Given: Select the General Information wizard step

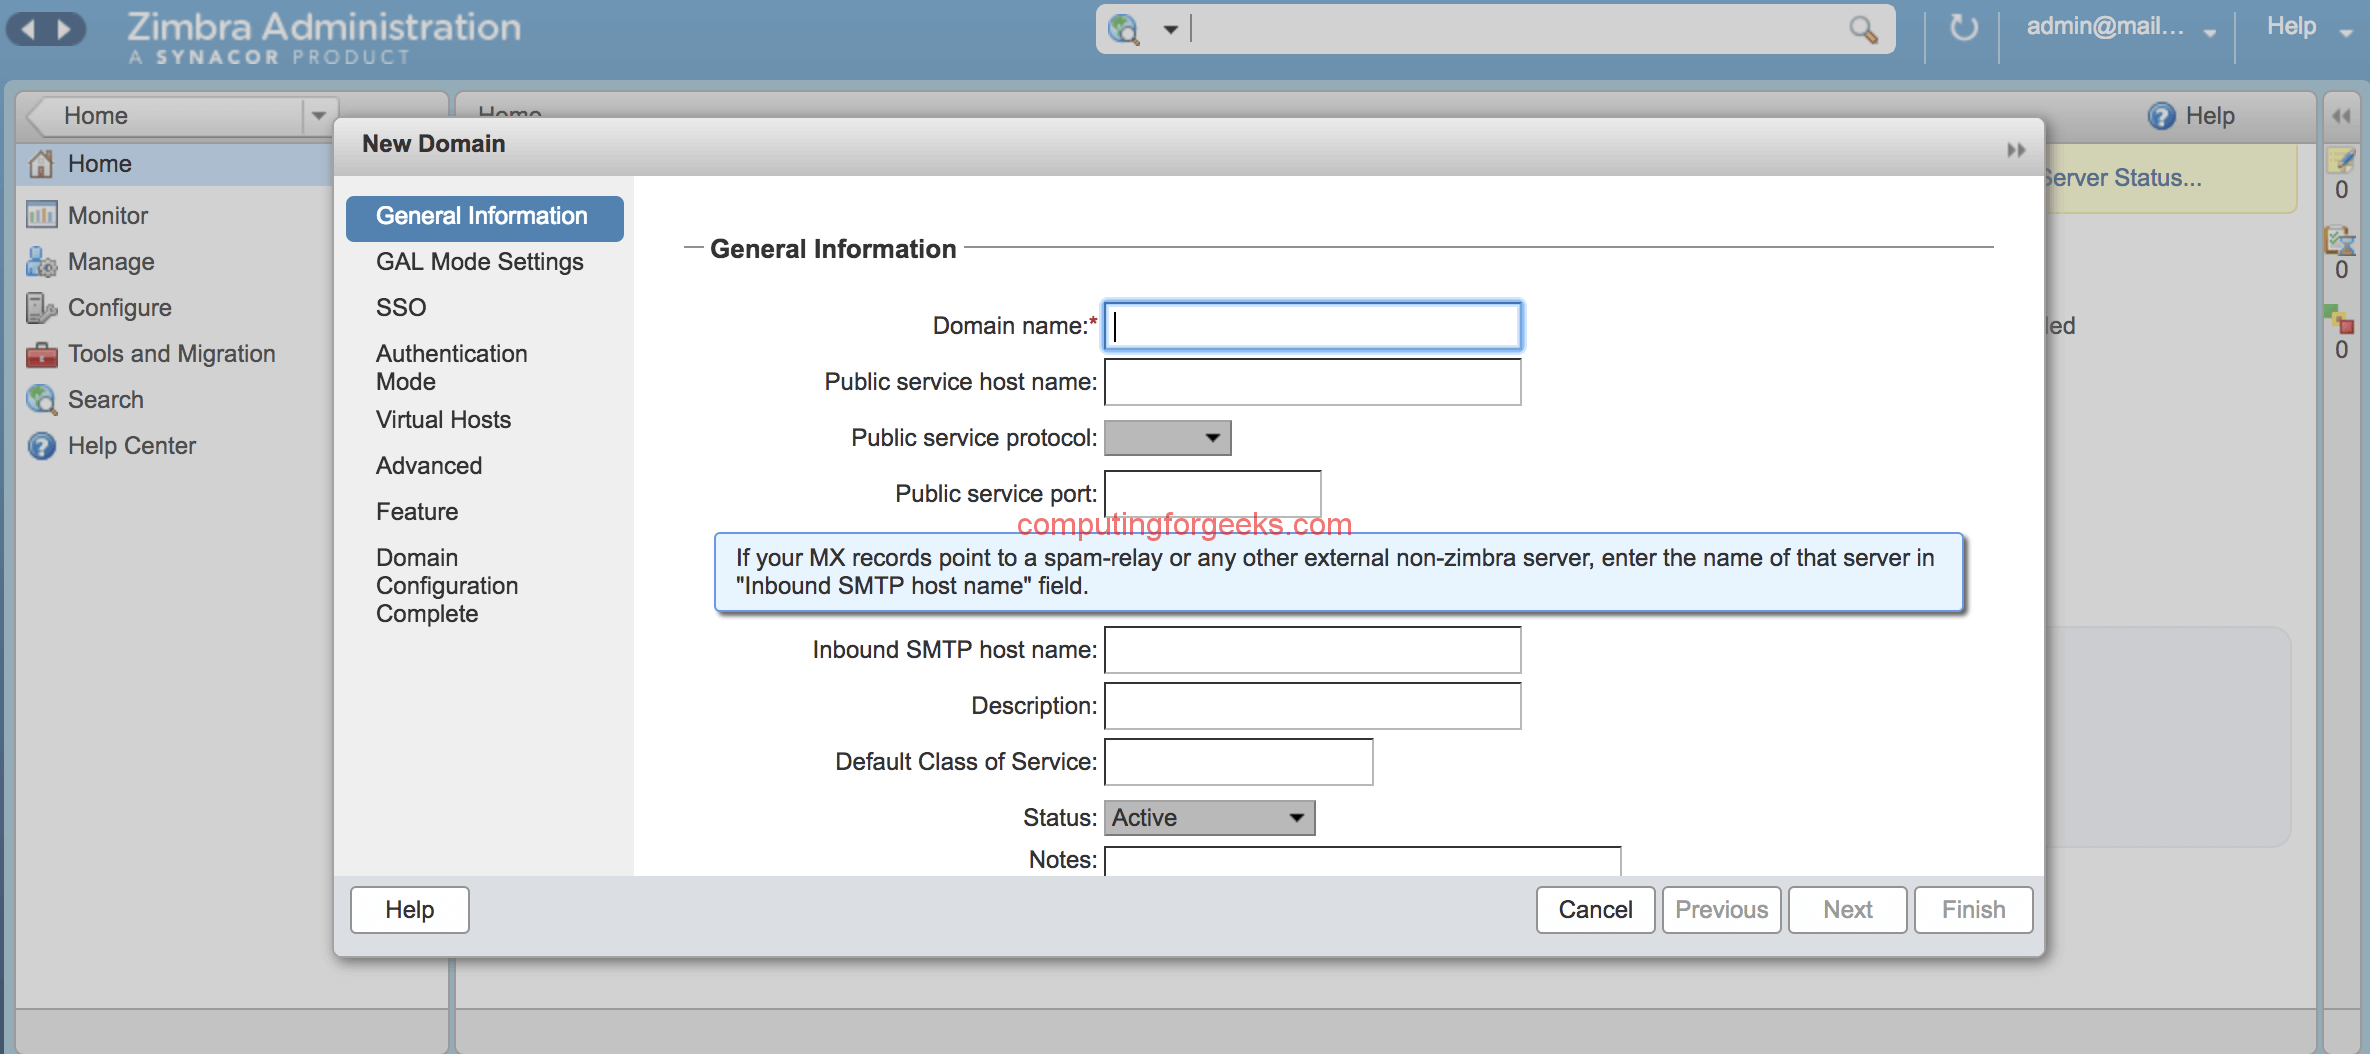Looking at the screenshot, I should (x=484, y=217).
